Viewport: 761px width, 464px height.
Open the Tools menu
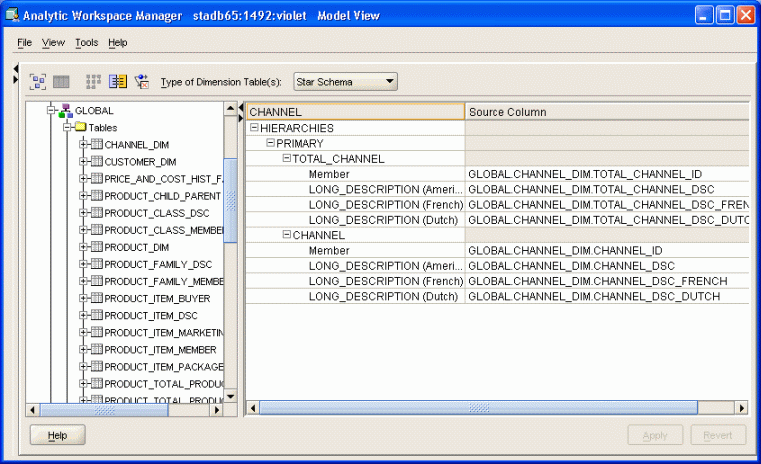pos(86,43)
